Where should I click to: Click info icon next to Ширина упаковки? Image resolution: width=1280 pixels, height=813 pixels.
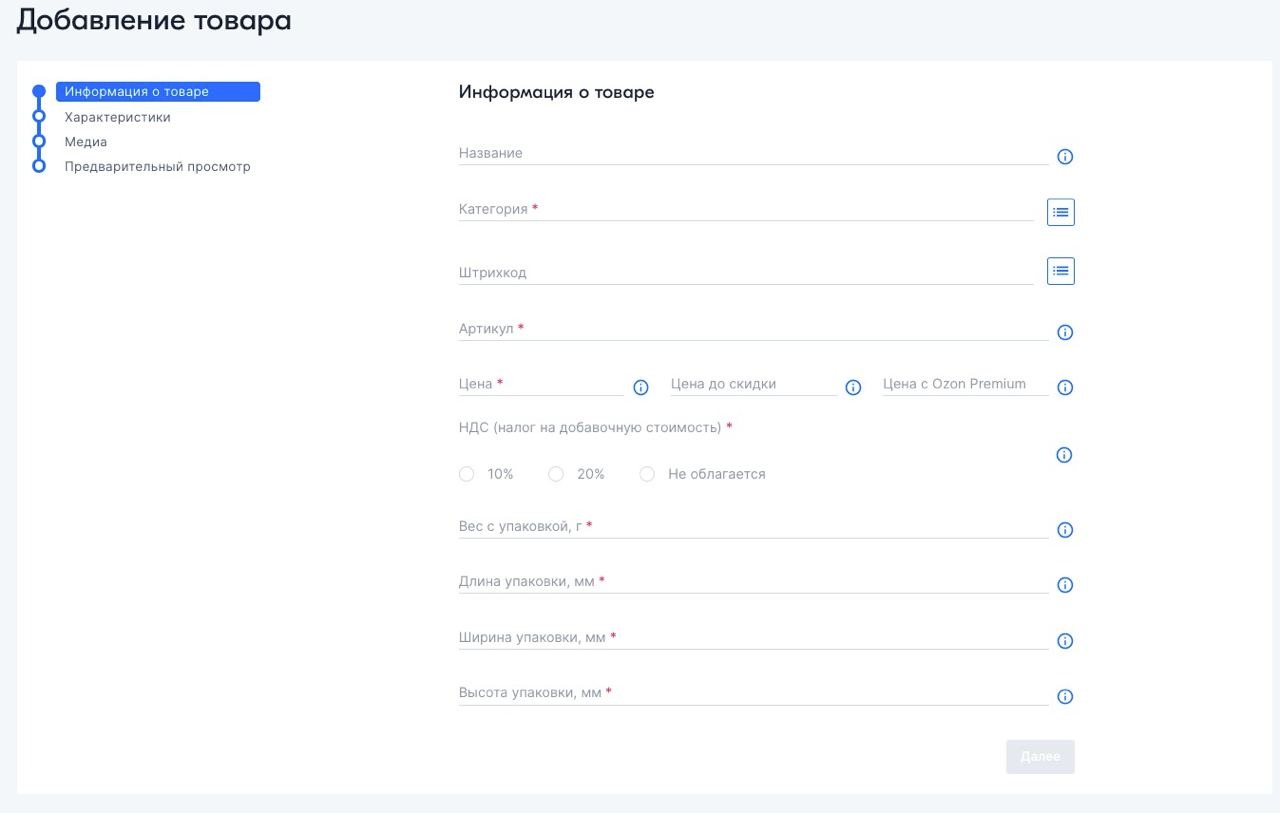tap(1065, 641)
